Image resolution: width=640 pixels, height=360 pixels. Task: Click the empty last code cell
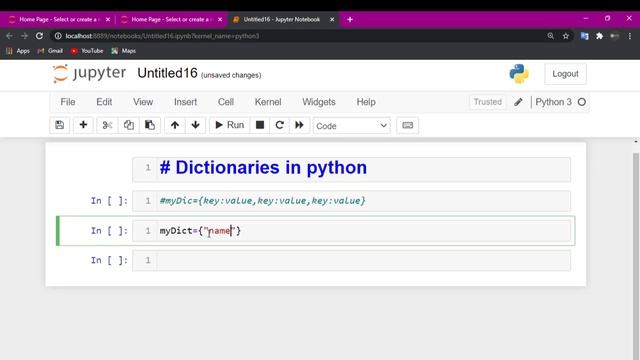(351, 260)
